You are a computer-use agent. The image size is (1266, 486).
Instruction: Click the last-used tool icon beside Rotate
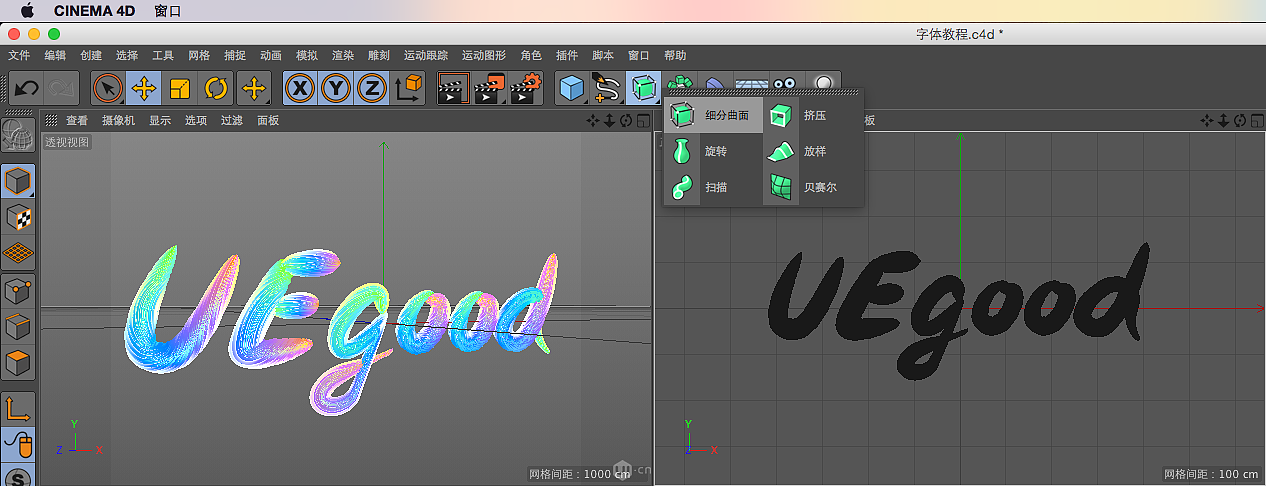(253, 89)
